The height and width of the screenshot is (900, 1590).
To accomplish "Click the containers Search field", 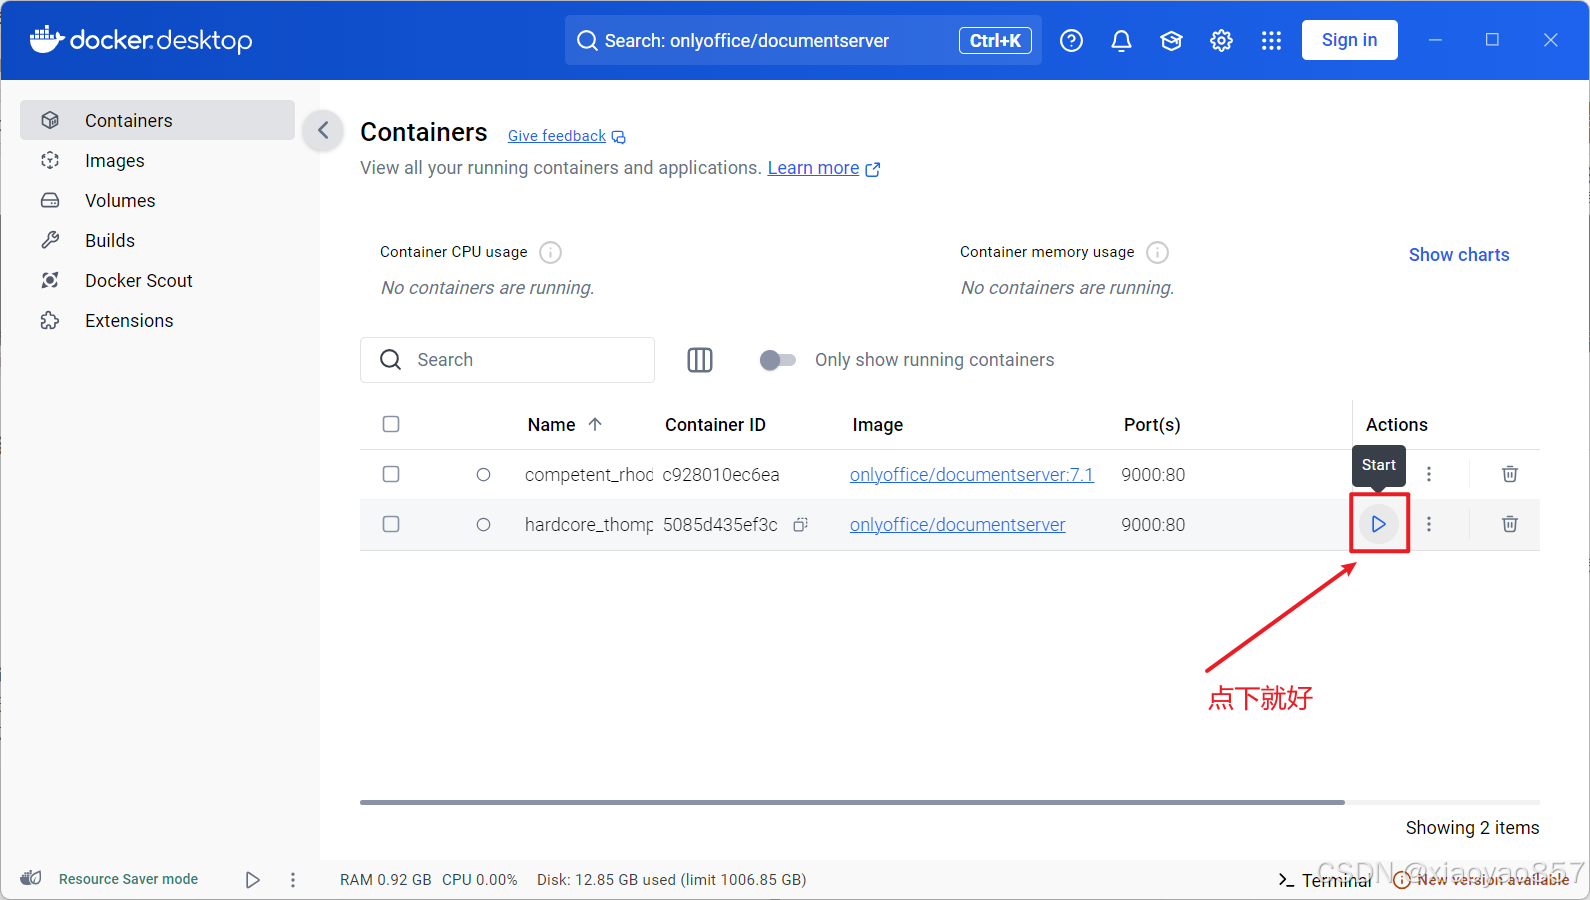I will (x=507, y=360).
